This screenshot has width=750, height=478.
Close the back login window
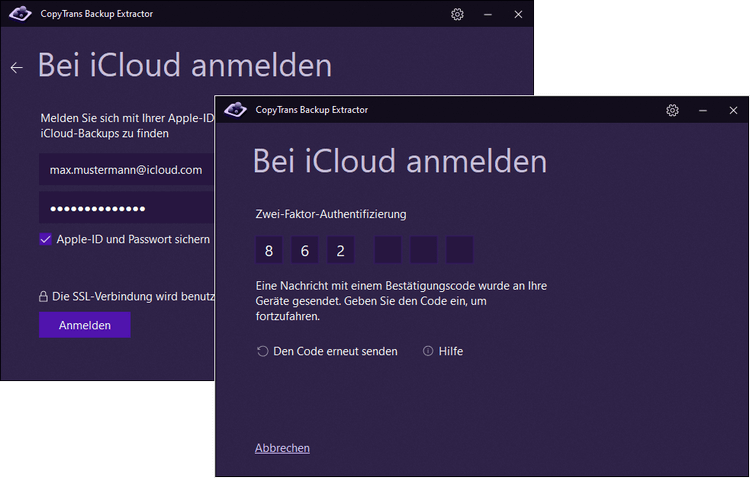click(x=518, y=15)
